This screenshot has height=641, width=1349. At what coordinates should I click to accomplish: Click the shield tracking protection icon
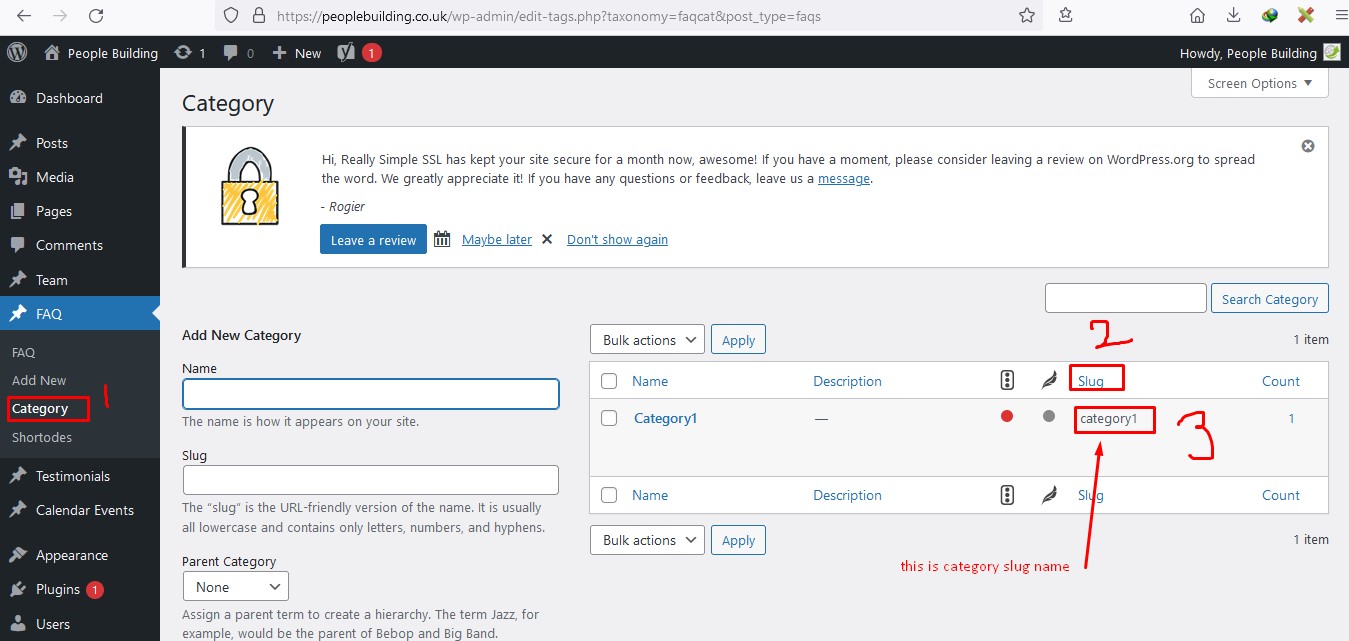pos(231,16)
